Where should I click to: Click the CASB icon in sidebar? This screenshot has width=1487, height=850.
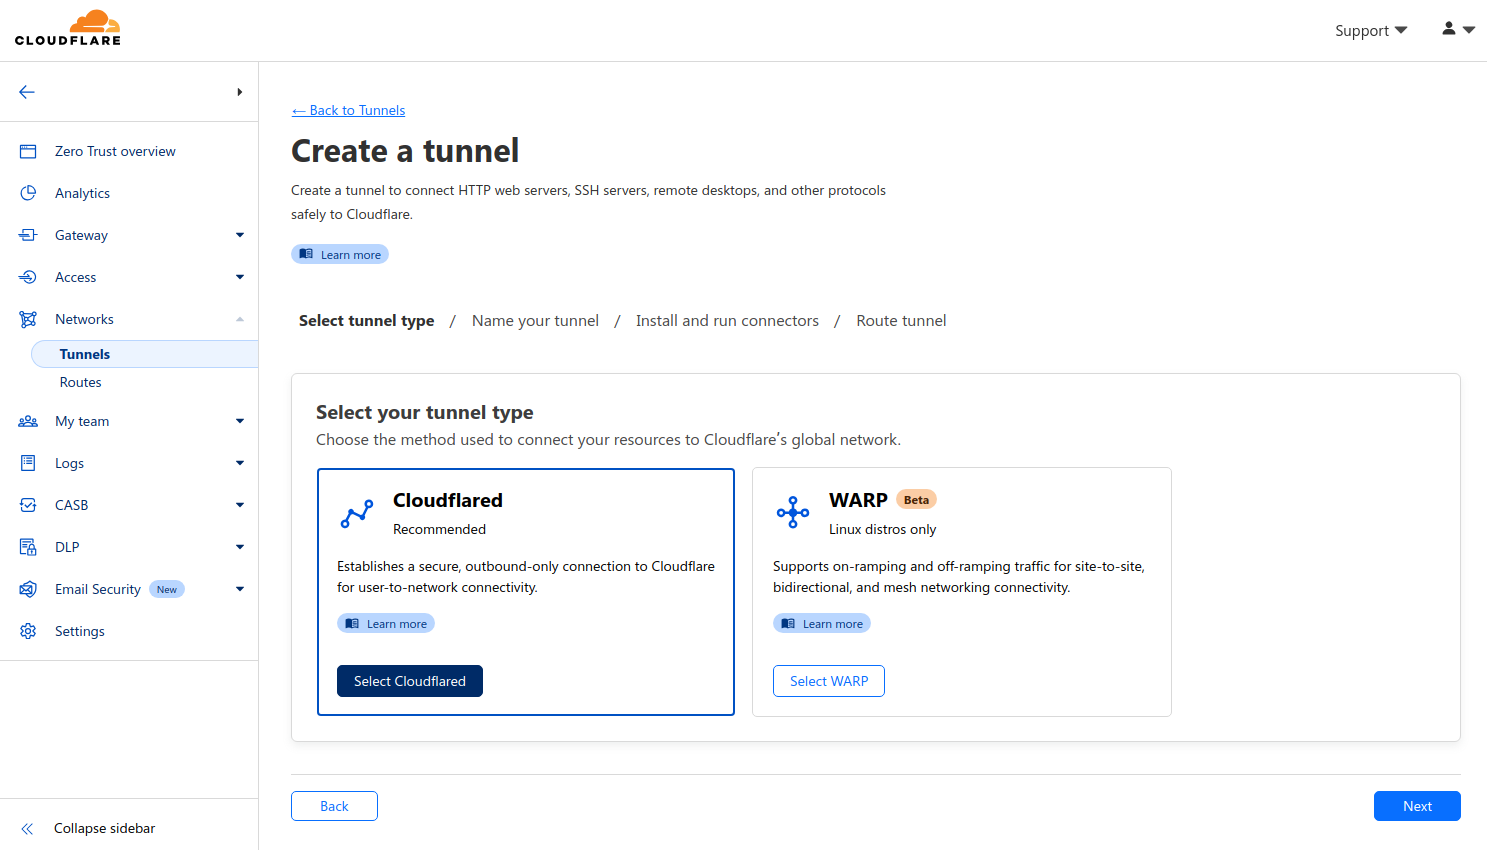28,505
